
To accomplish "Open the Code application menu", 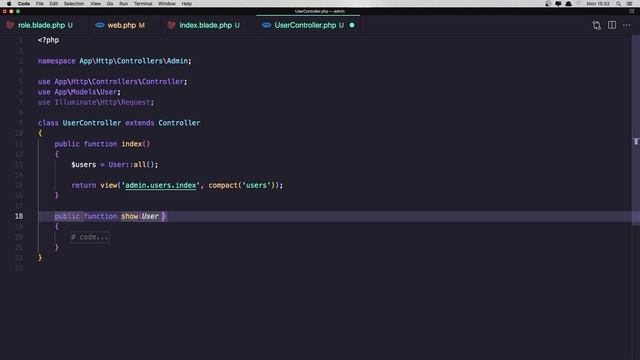I will (x=24, y=4).
